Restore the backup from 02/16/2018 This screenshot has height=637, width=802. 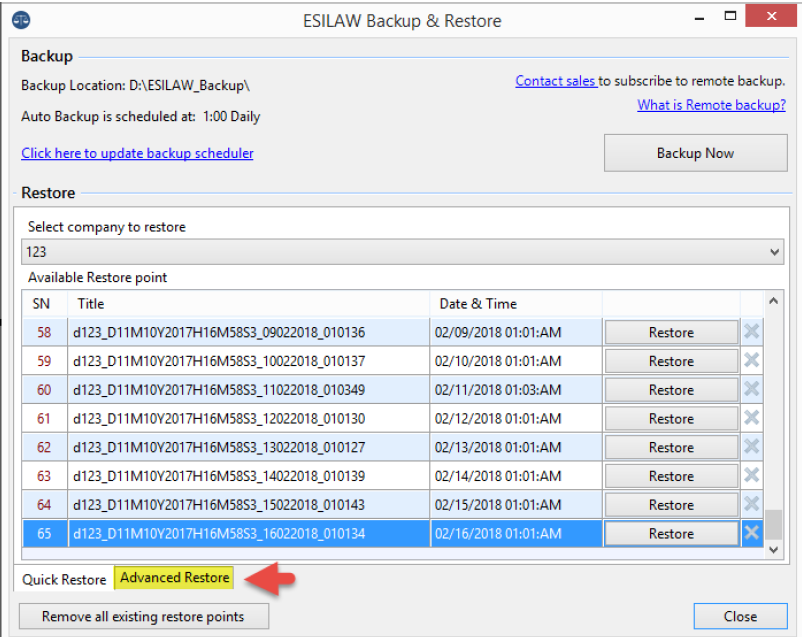[672, 534]
